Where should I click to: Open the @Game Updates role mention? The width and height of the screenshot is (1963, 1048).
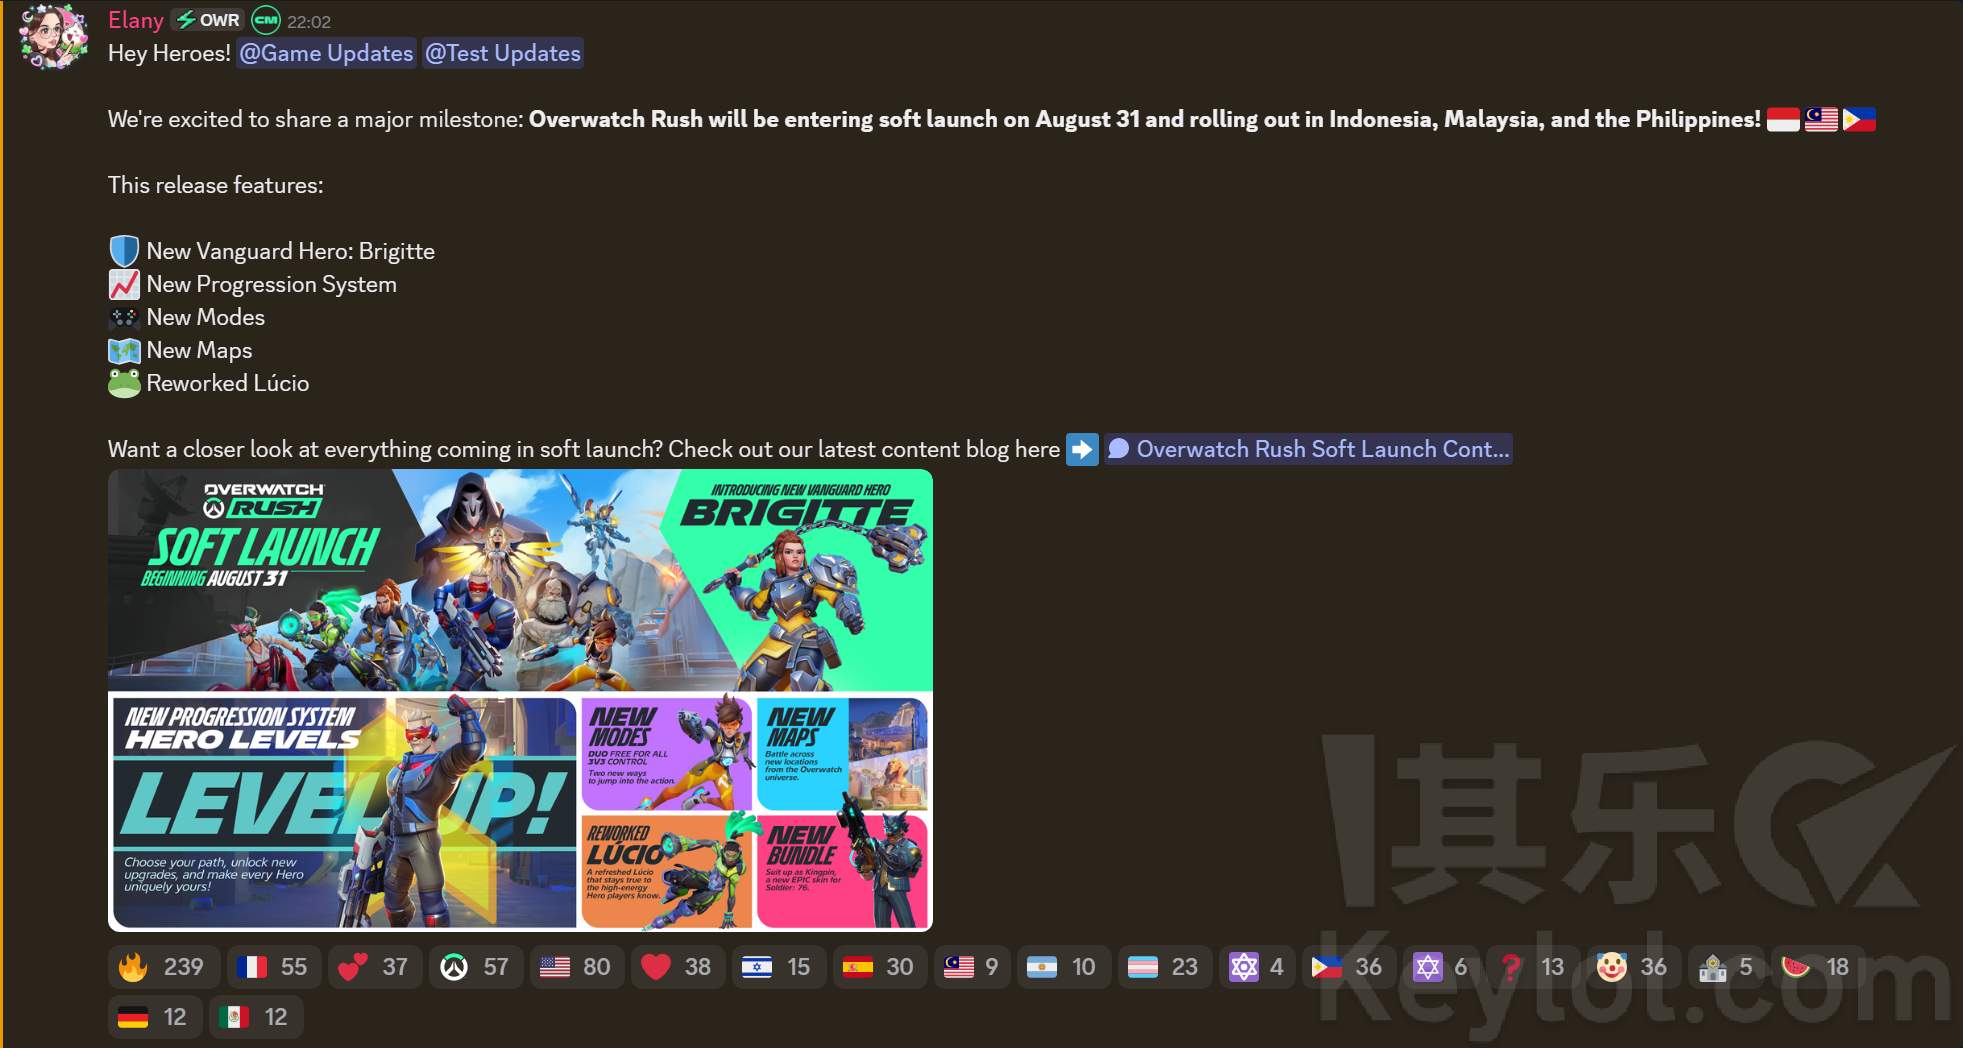click(326, 53)
